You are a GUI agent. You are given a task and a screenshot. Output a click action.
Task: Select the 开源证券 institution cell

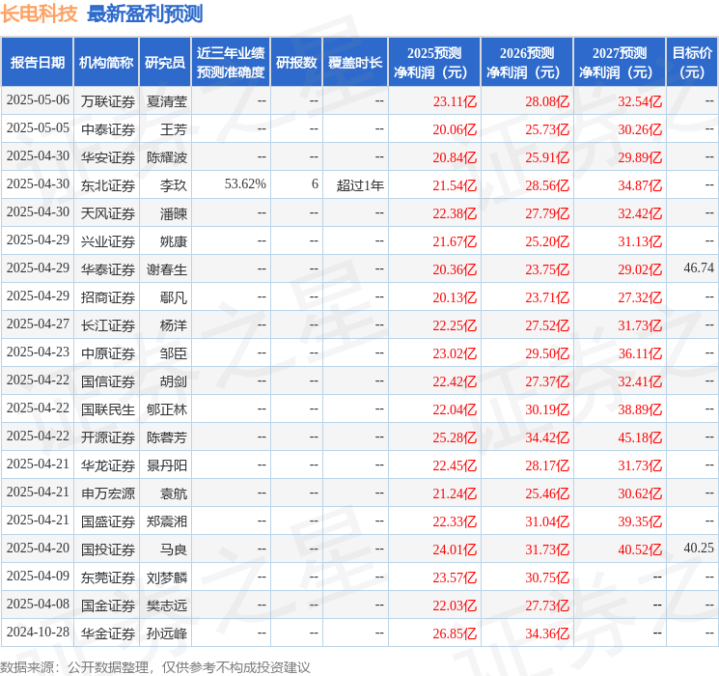pos(108,437)
